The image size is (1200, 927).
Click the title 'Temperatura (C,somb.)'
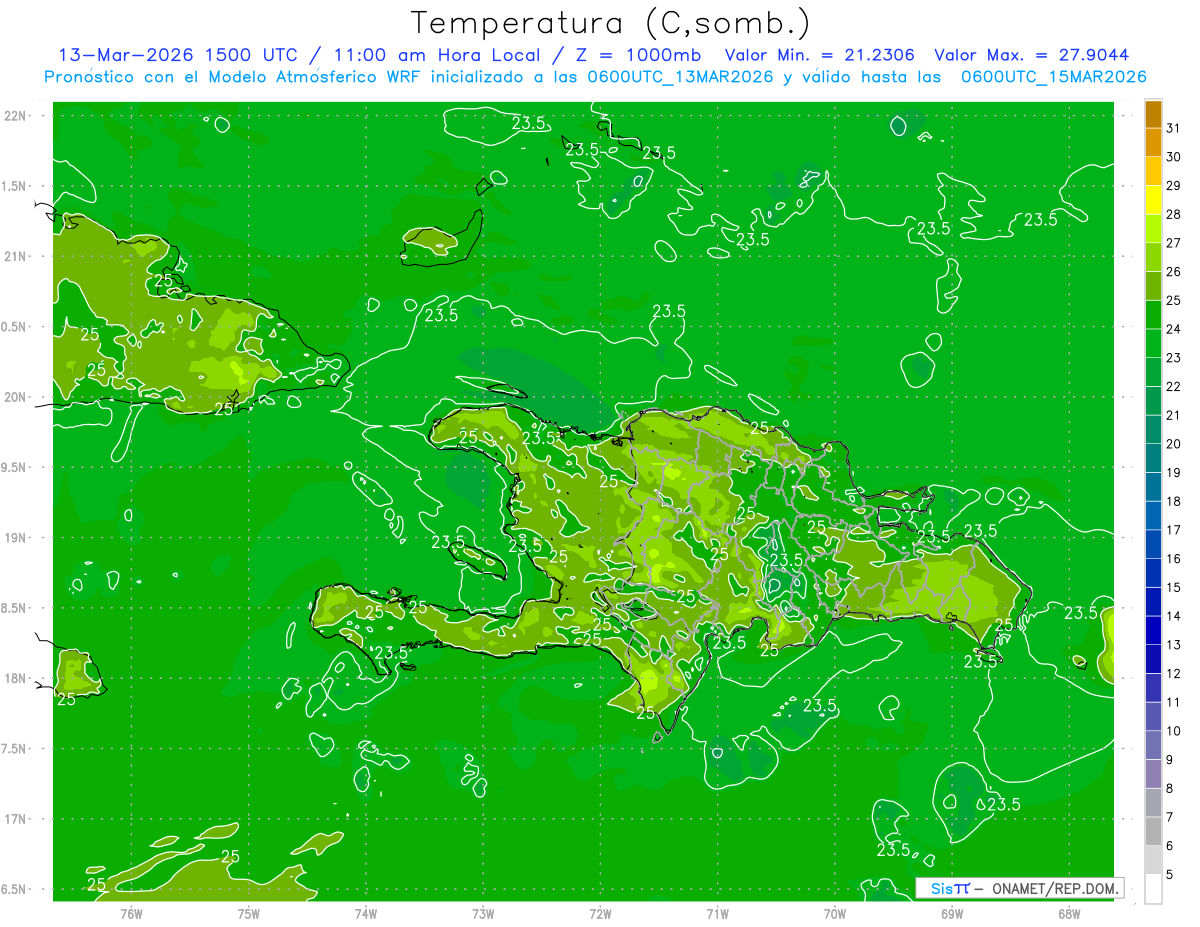coord(611,22)
